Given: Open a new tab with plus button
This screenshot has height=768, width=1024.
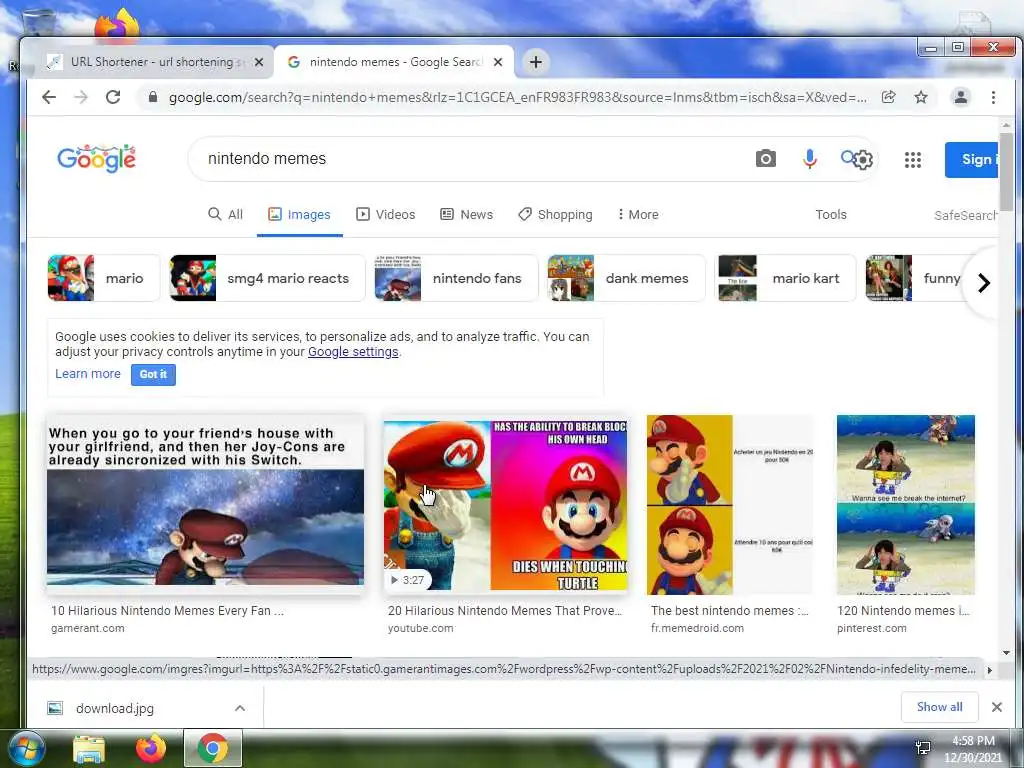Looking at the screenshot, I should point(536,62).
